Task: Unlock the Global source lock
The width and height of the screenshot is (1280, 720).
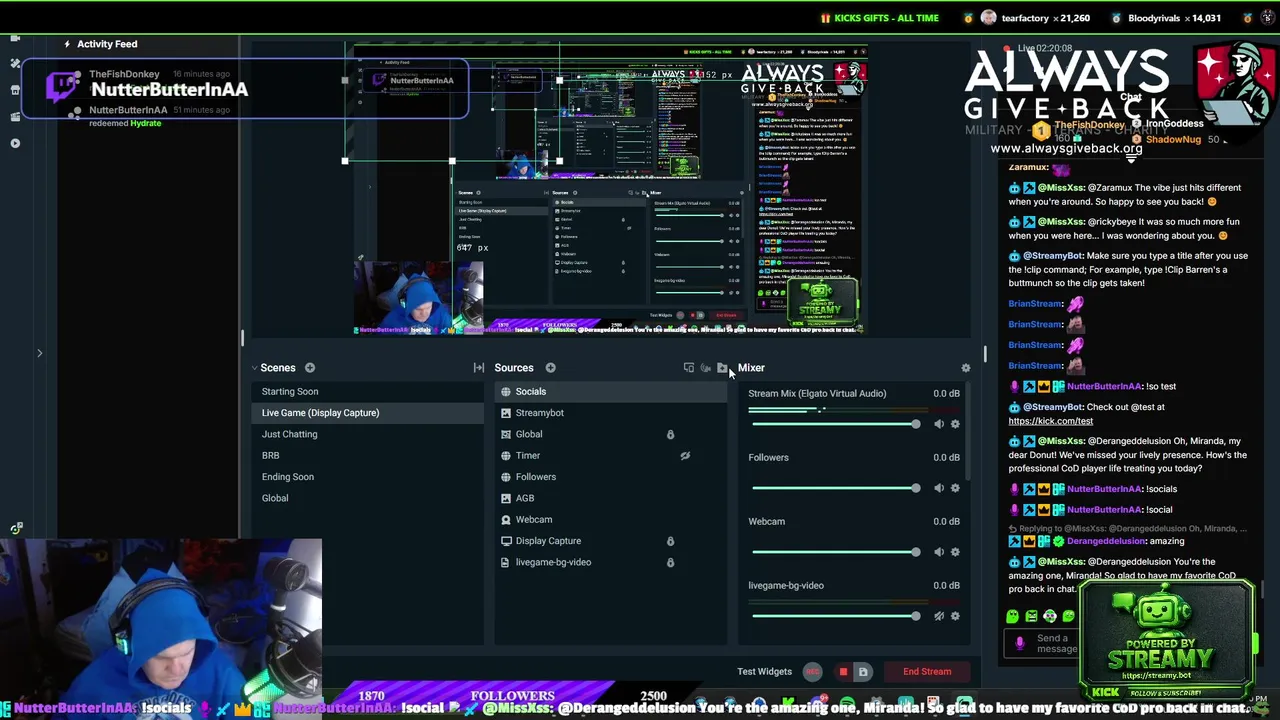Action: pyautogui.click(x=670, y=435)
